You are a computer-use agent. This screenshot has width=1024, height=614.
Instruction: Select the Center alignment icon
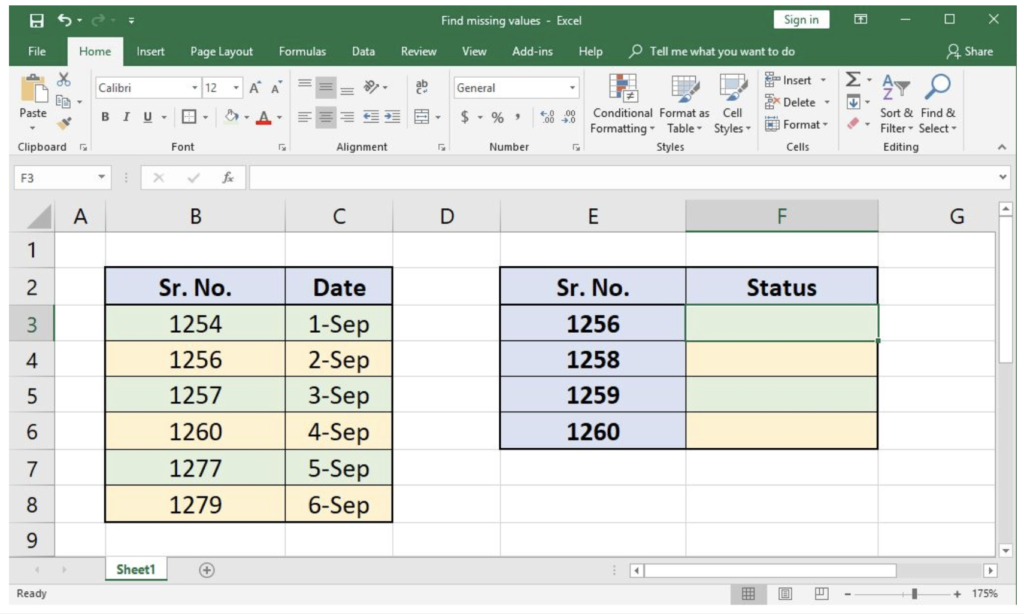(x=325, y=117)
